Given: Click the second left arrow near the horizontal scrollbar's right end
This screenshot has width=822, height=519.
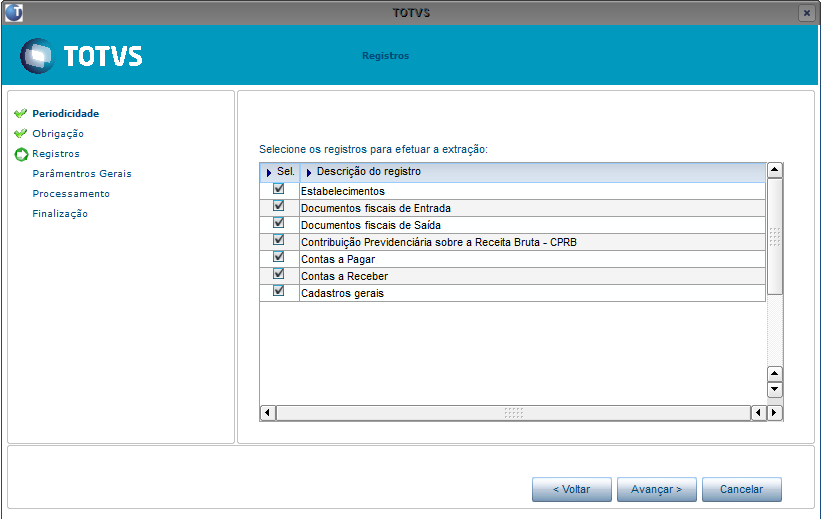Looking at the screenshot, I should pyautogui.click(x=759, y=413).
